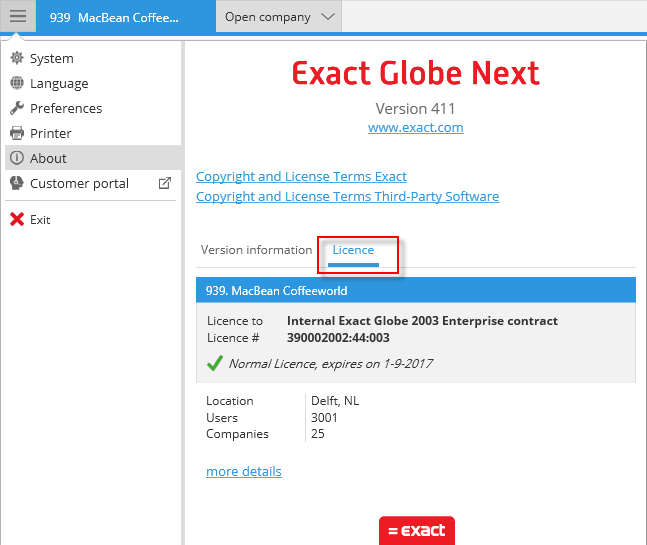Click the Location label
This screenshot has height=545, width=647.
pyautogui.click(x=229, y=401)
